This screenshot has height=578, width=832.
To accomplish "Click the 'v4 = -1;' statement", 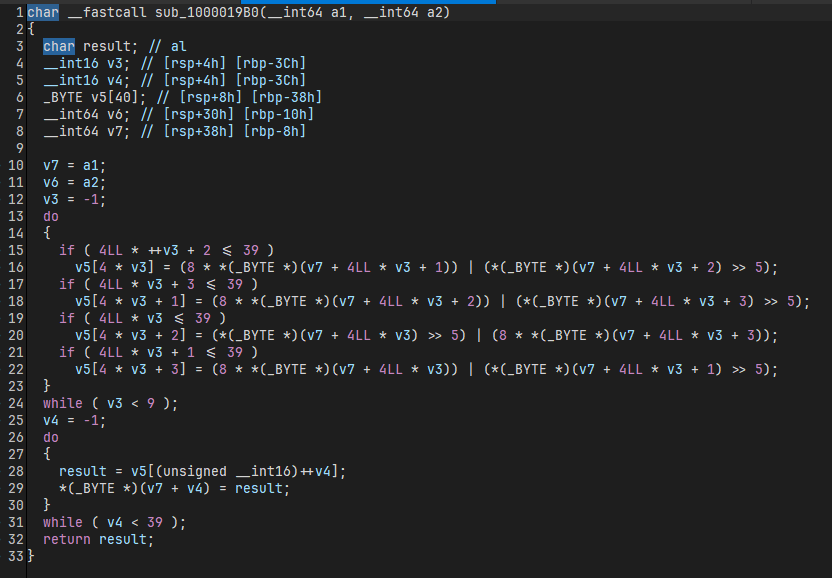I will (x=75, y=420).
